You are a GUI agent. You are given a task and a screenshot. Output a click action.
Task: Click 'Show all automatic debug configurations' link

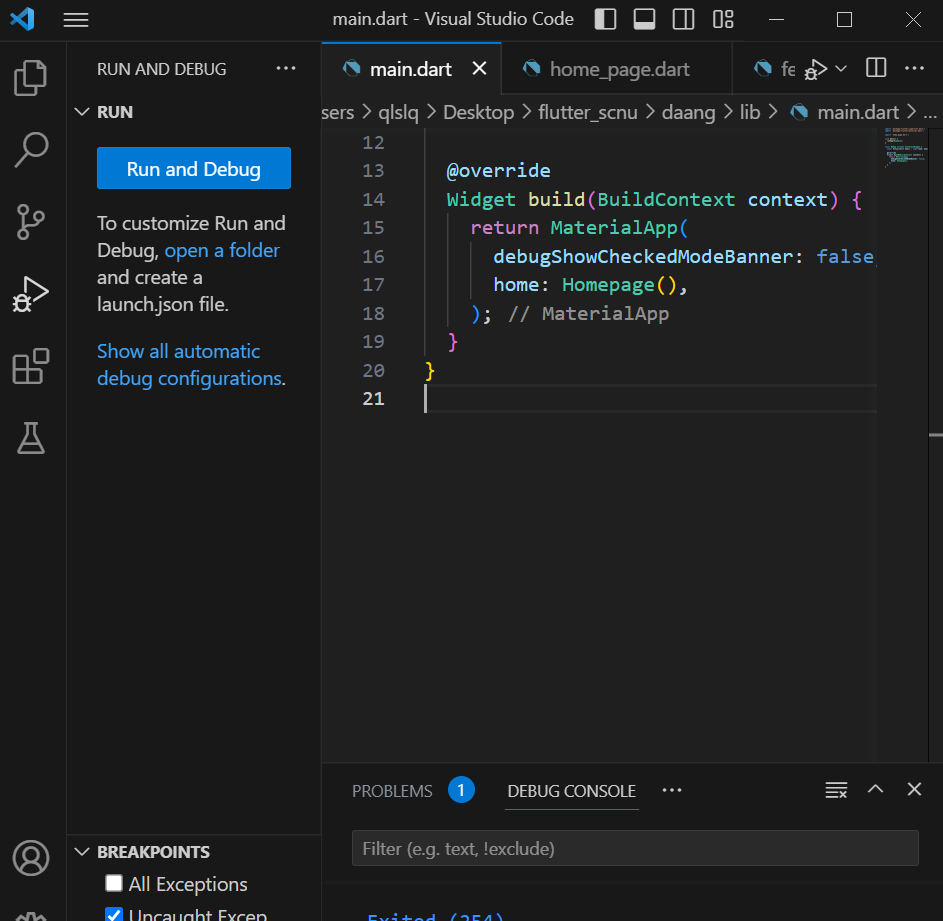(190, 365)
